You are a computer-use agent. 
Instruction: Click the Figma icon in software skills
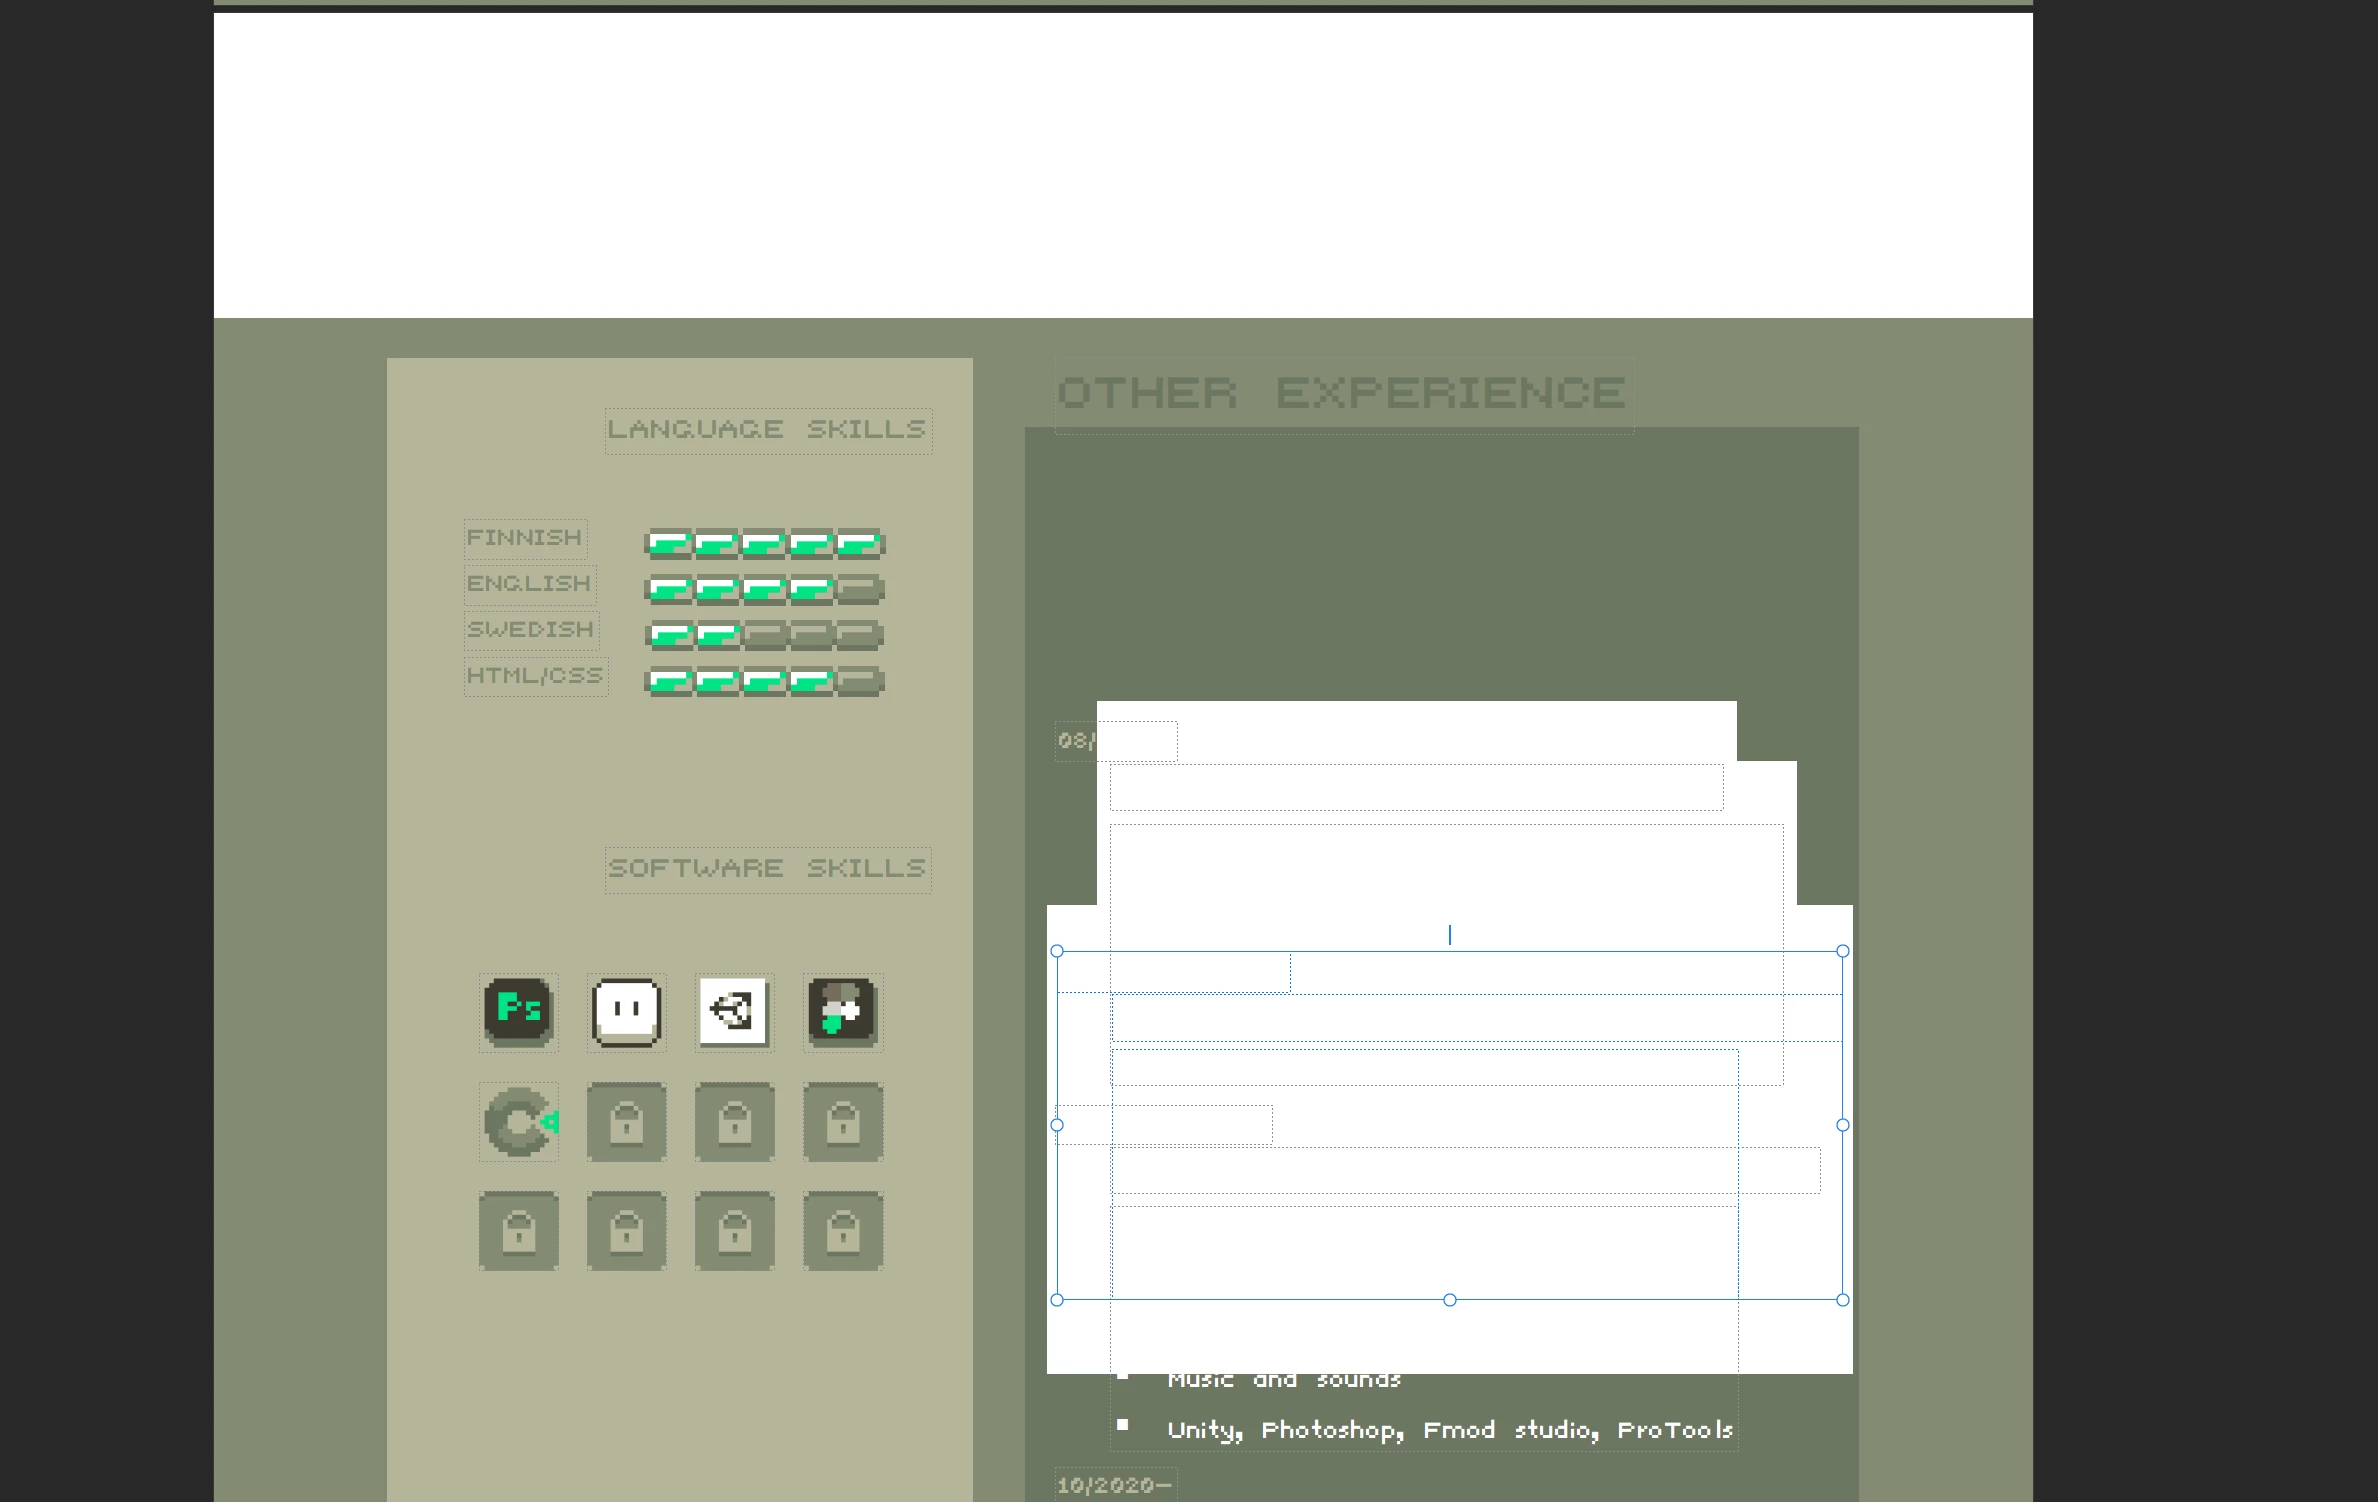842,1011
